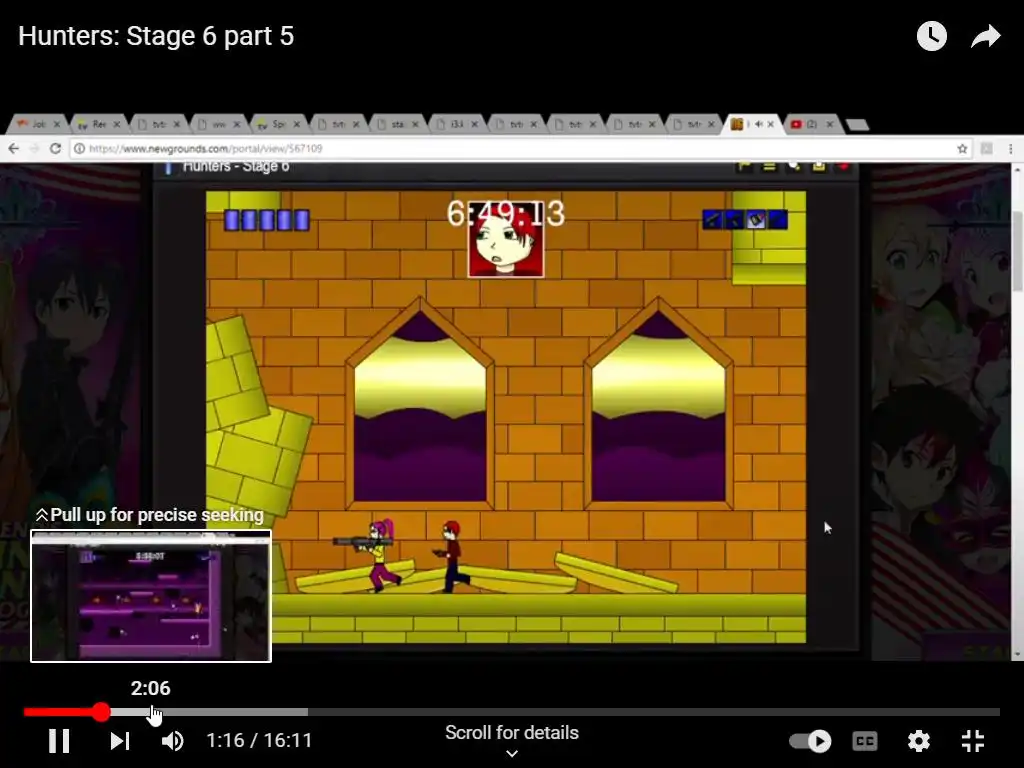This screenshot has height=768, width=1024.
Task: Click the red heart favorite icon above the game
Action: 844,167
